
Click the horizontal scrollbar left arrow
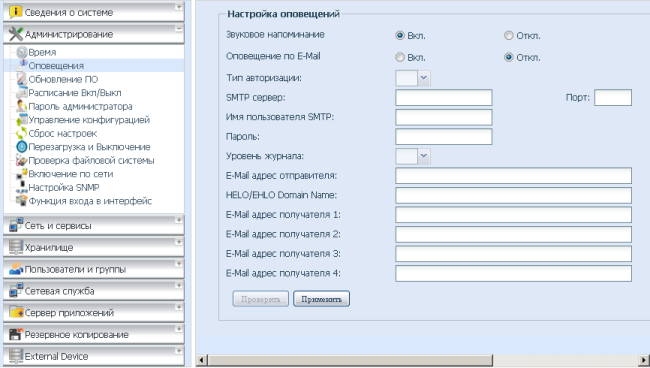(201, 360)
